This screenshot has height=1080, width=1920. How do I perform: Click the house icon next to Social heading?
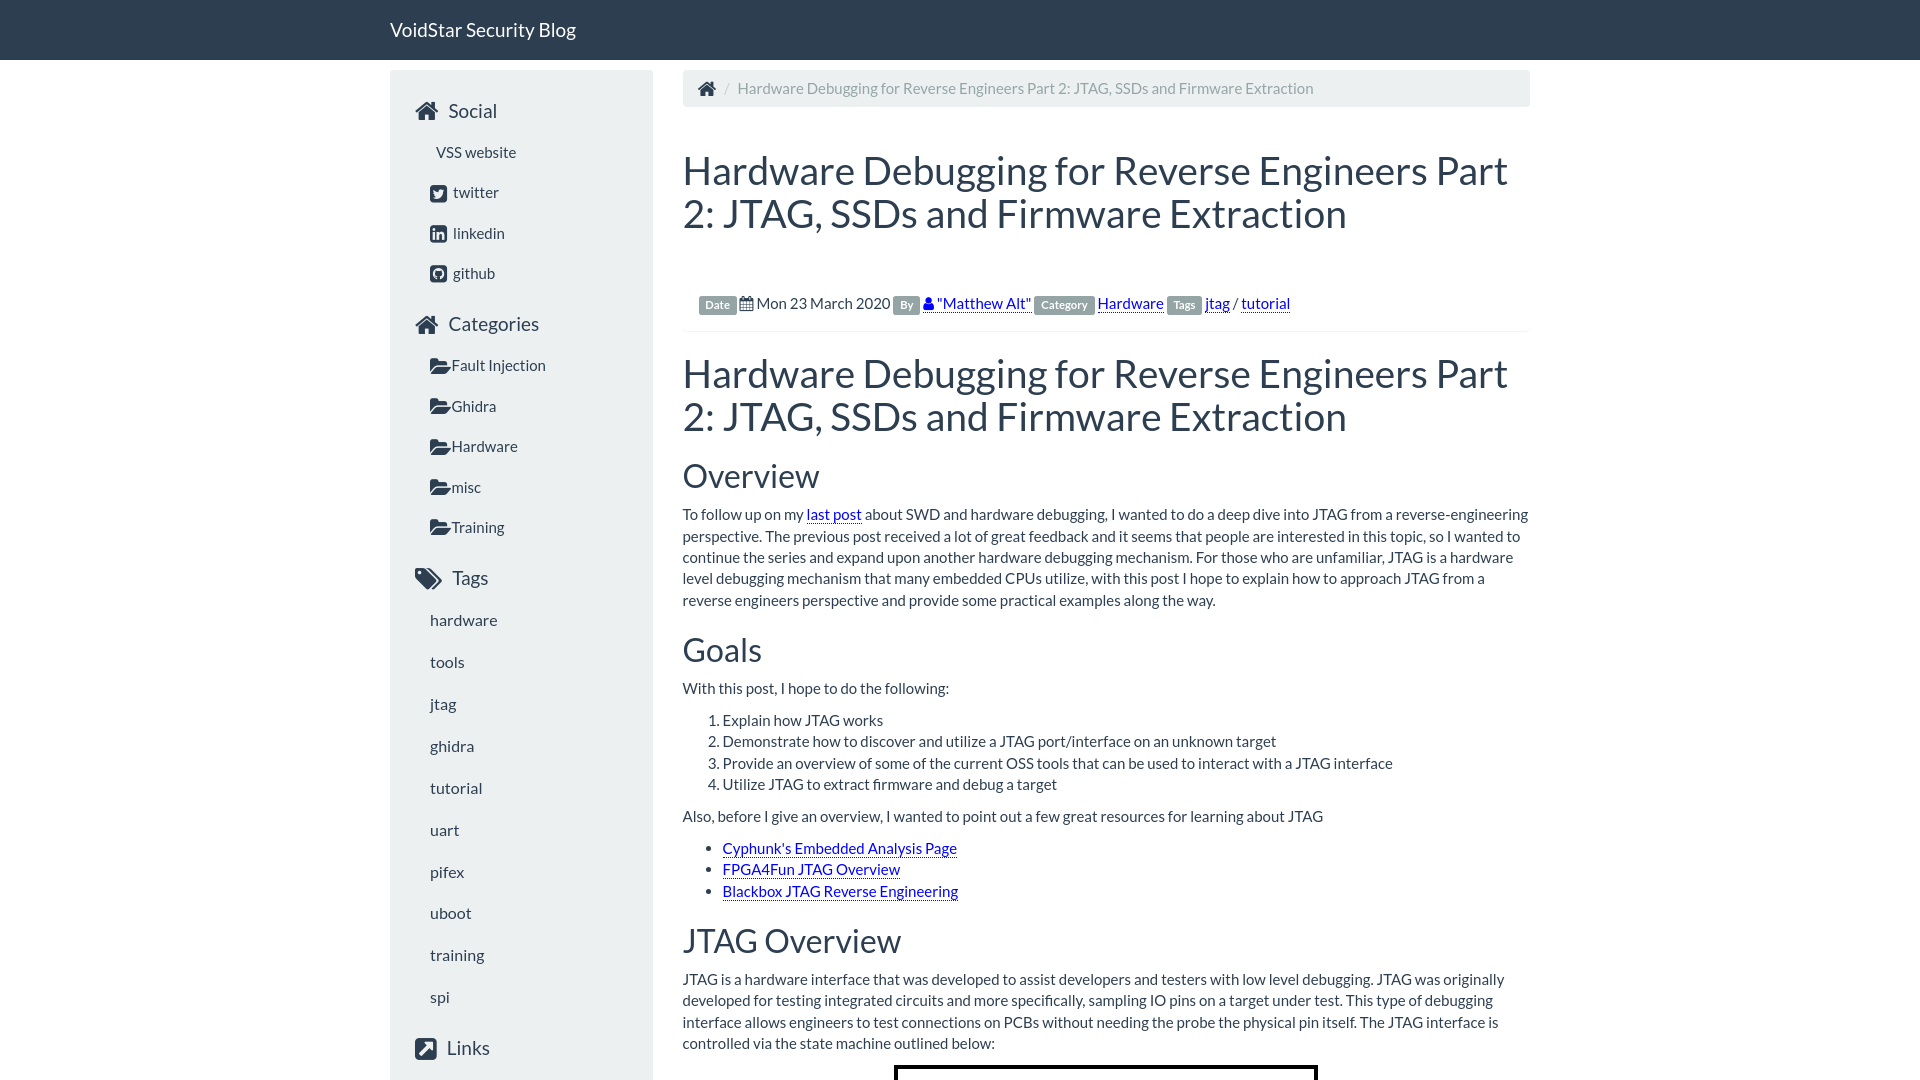tap(427, 111)
